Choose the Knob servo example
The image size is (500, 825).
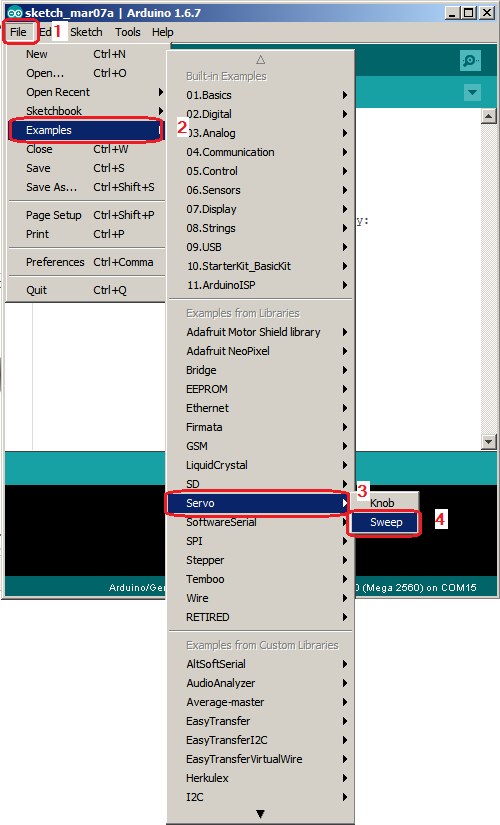point(385,503)
